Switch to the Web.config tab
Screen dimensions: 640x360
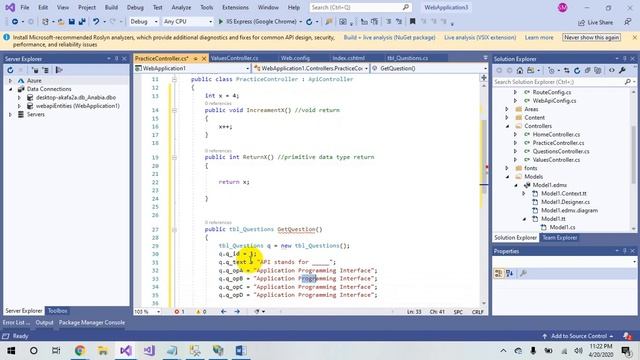click(295, 58)
